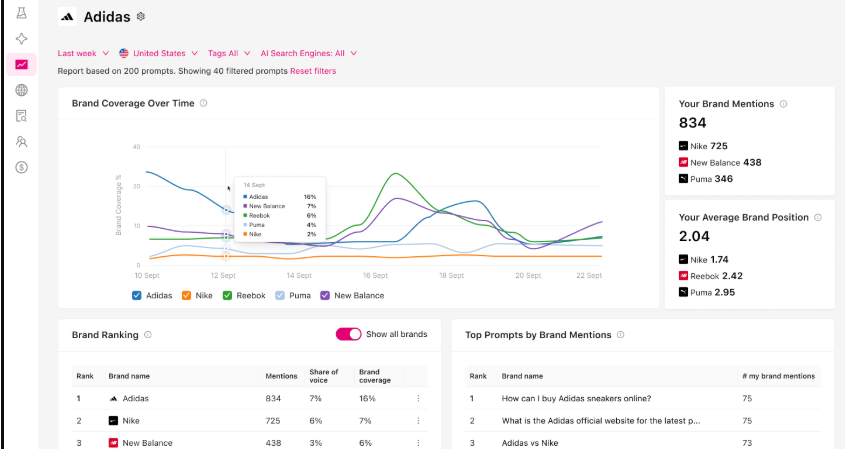Screen dimensions: 845x449
Task: Select the trend chart icon in sidebar
Action: pyautogui.click(x=21, y=65)
